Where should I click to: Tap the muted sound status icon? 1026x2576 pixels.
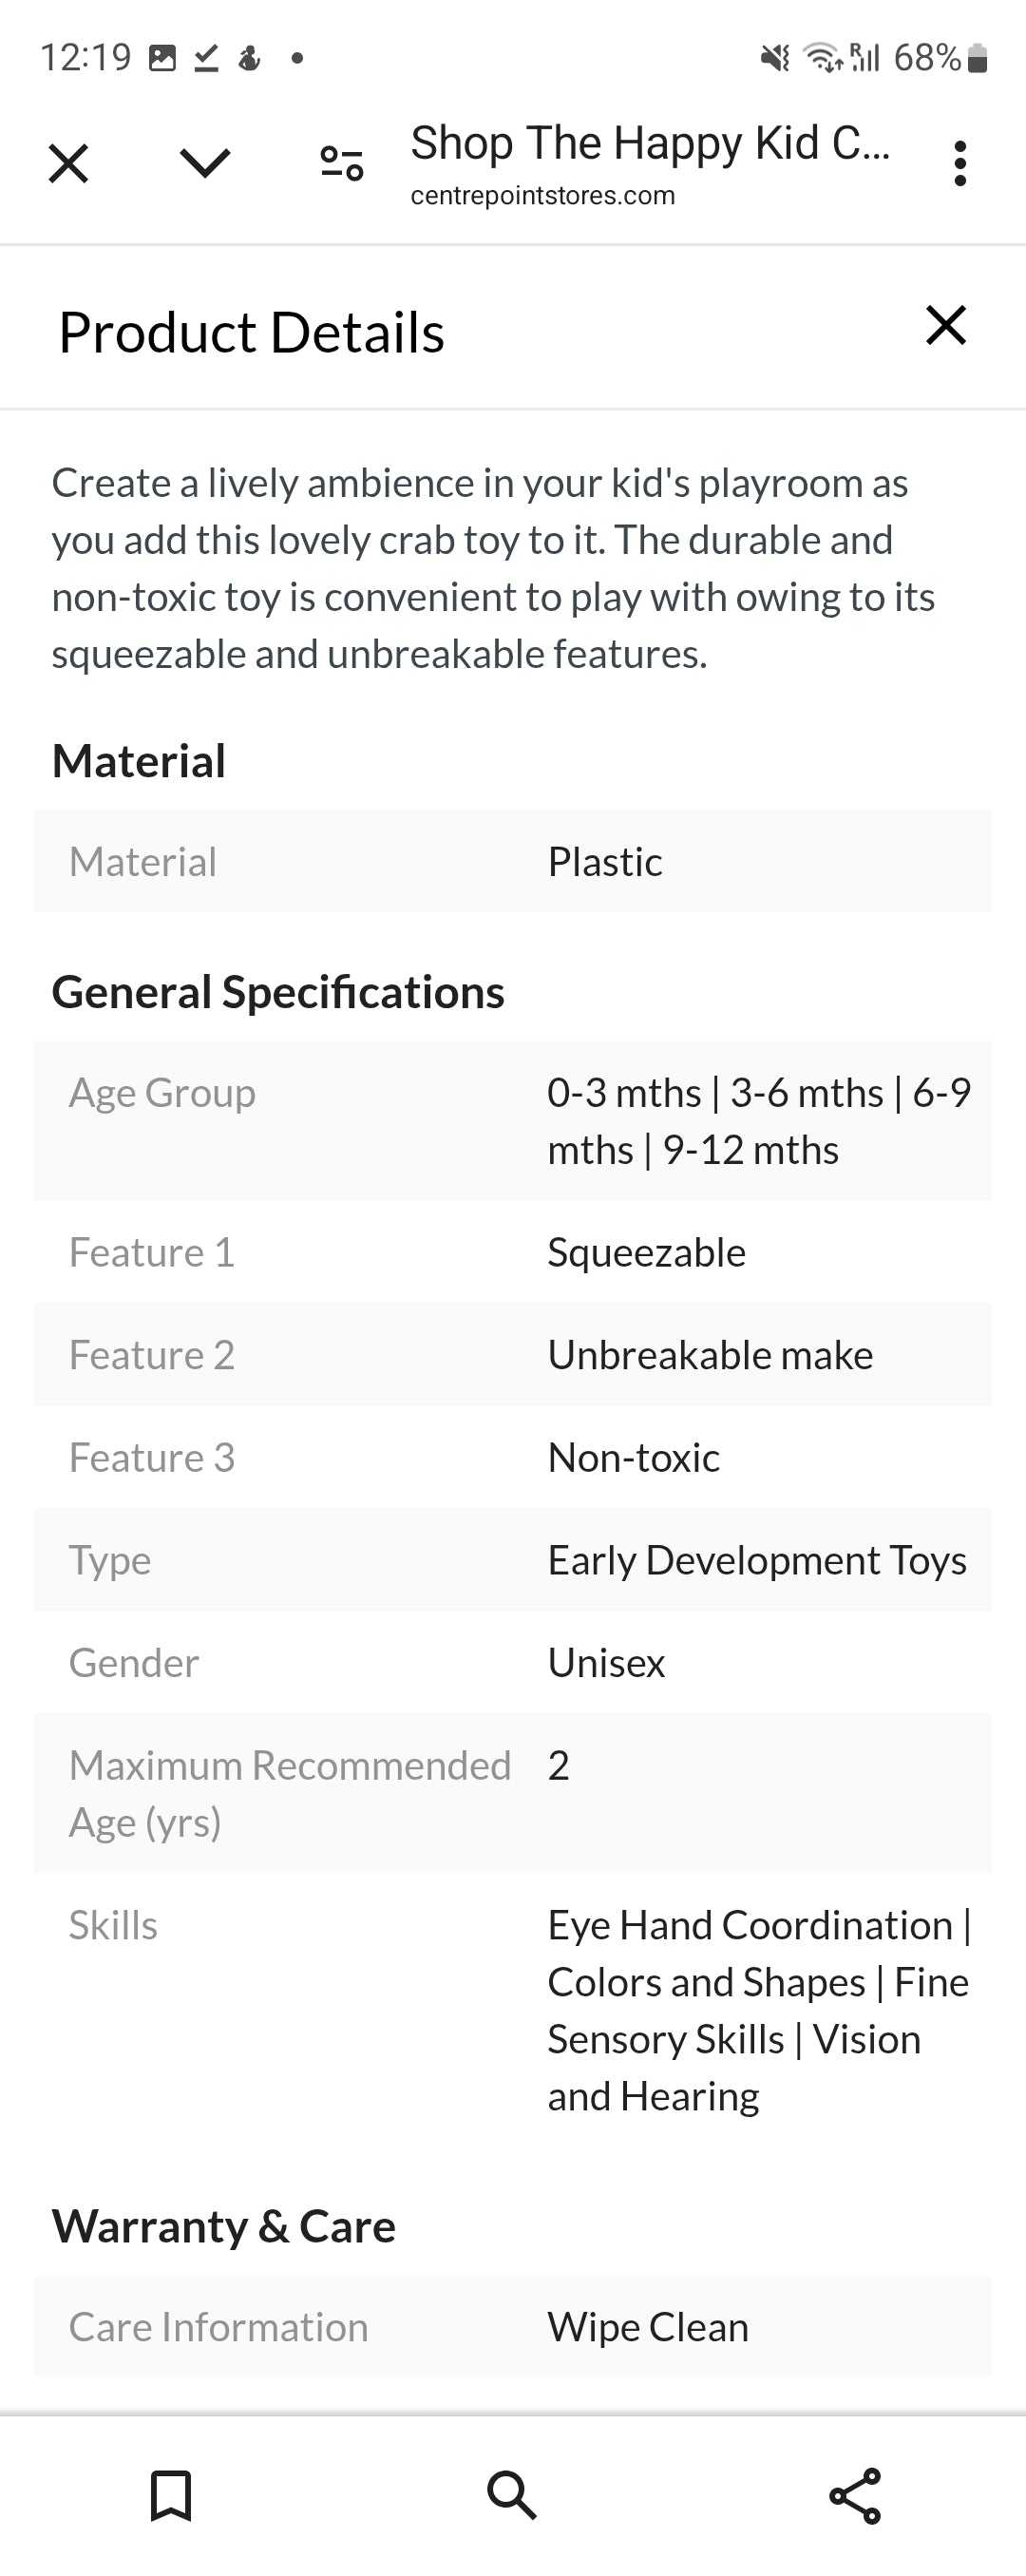pos(774,59)
